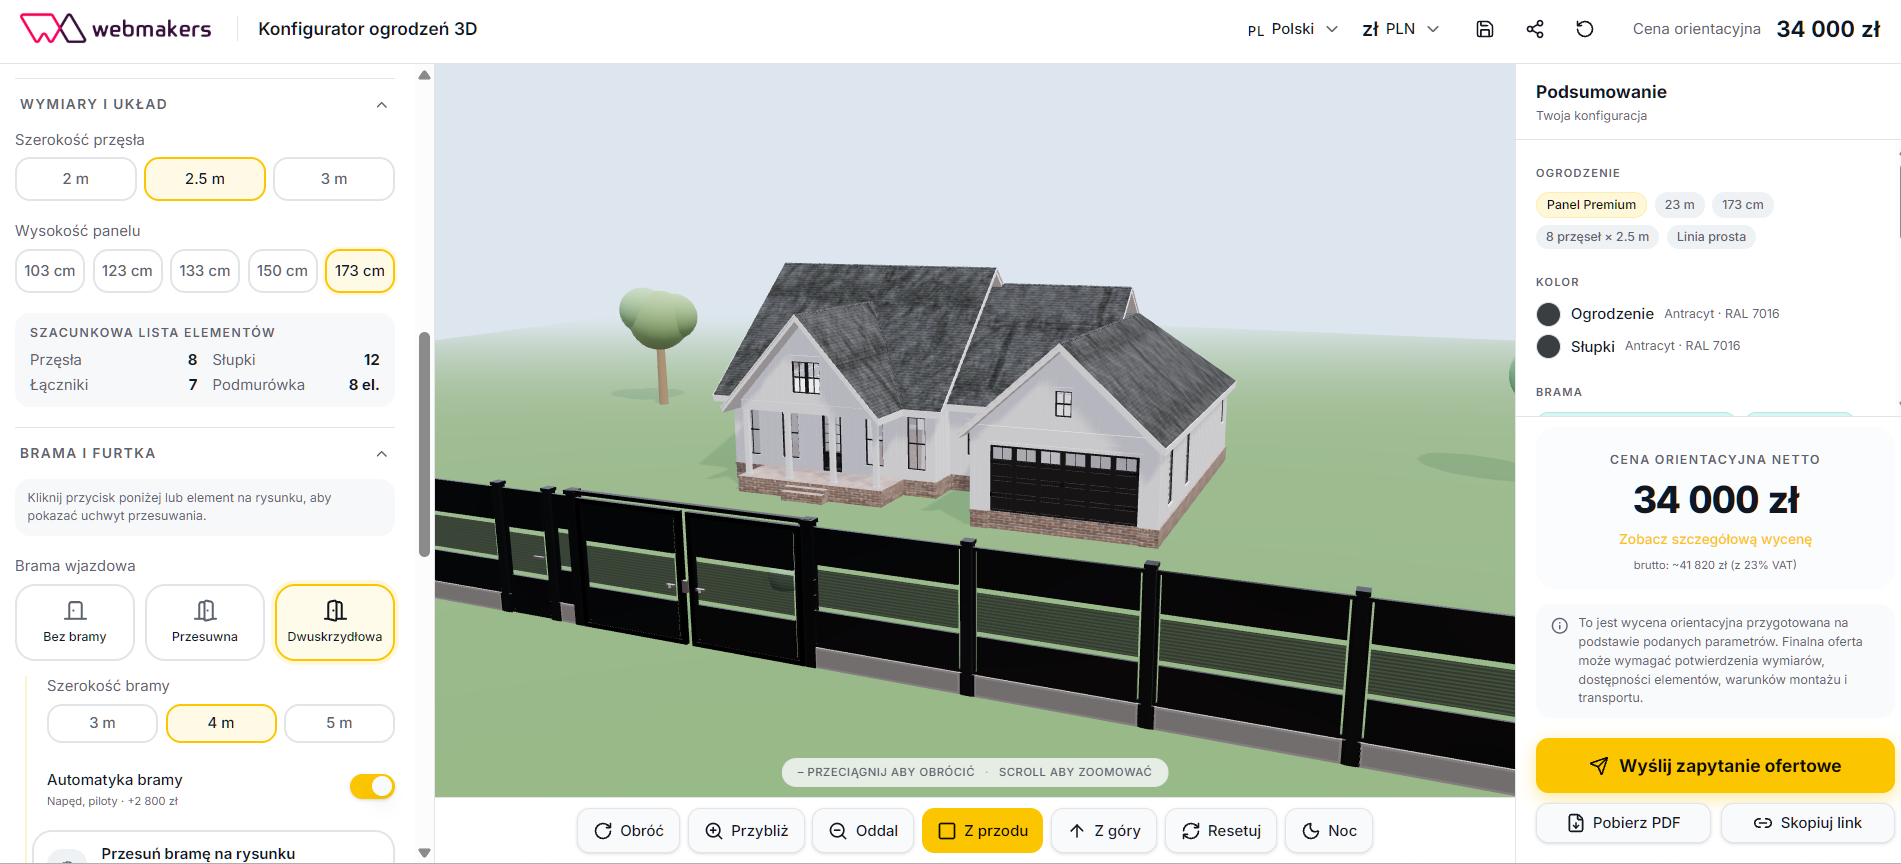Open the Polski language dropdown
This screenshot has width=1901, height=864.
pos(1292,29)
